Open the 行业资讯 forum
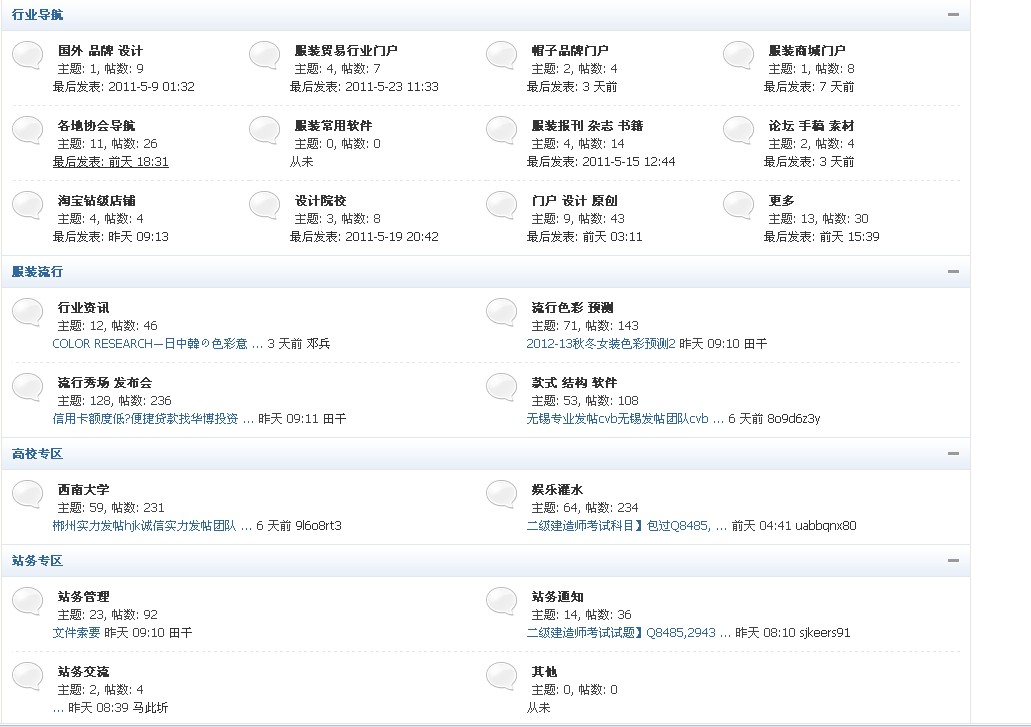Viewport: 1031px width, 727px height. (x=84, y=308)
